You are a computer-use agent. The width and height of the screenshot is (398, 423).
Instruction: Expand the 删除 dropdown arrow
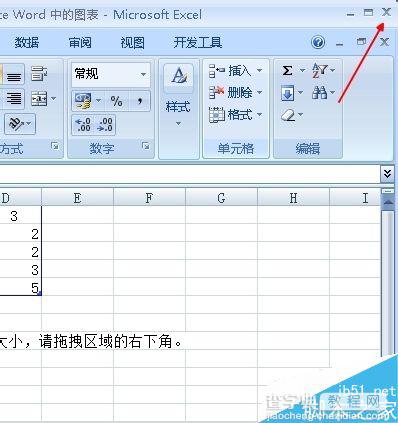click(x=259, y=92)
